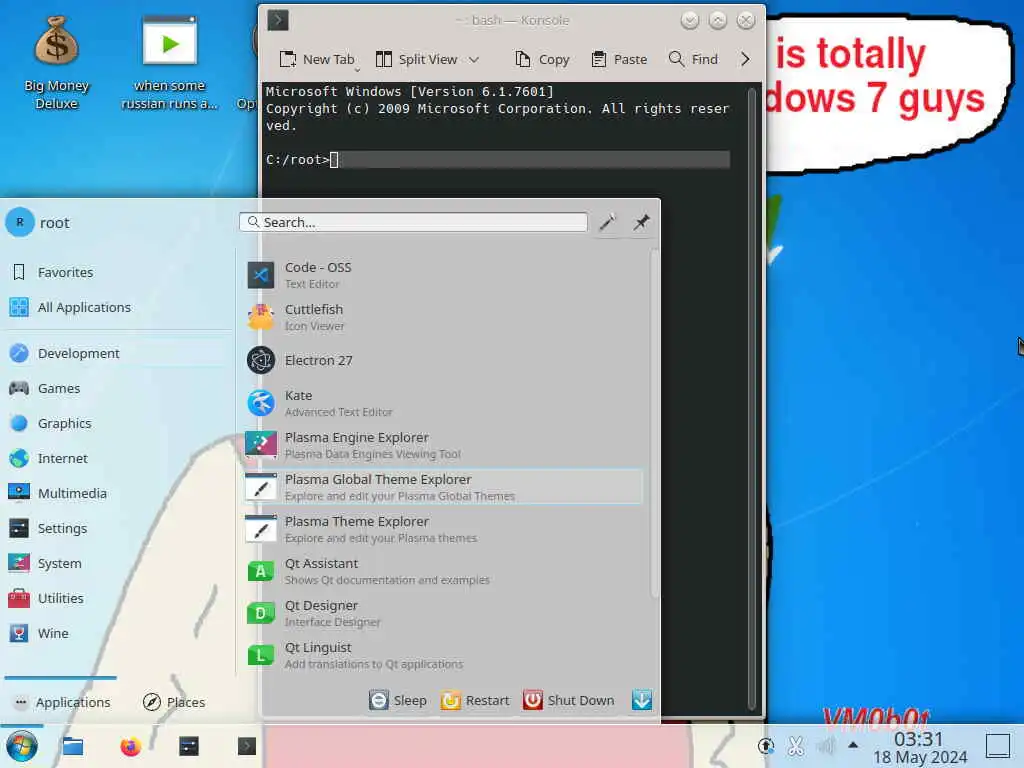Click the root user avatar
1024x768 pixels.
coord(20,223)
